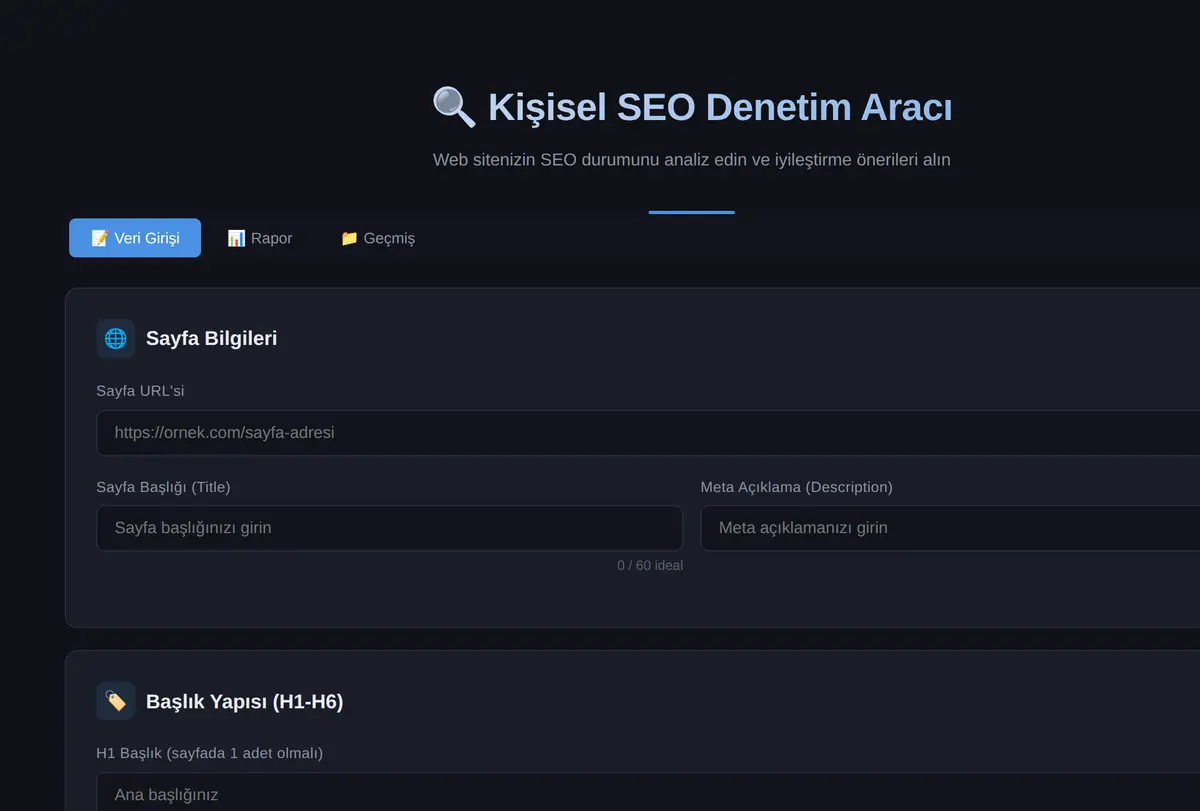Click the 'Meta Açıklama (Description)' label
The image size is (1200, 811).
pyautogui.click(x=797, y=487)
